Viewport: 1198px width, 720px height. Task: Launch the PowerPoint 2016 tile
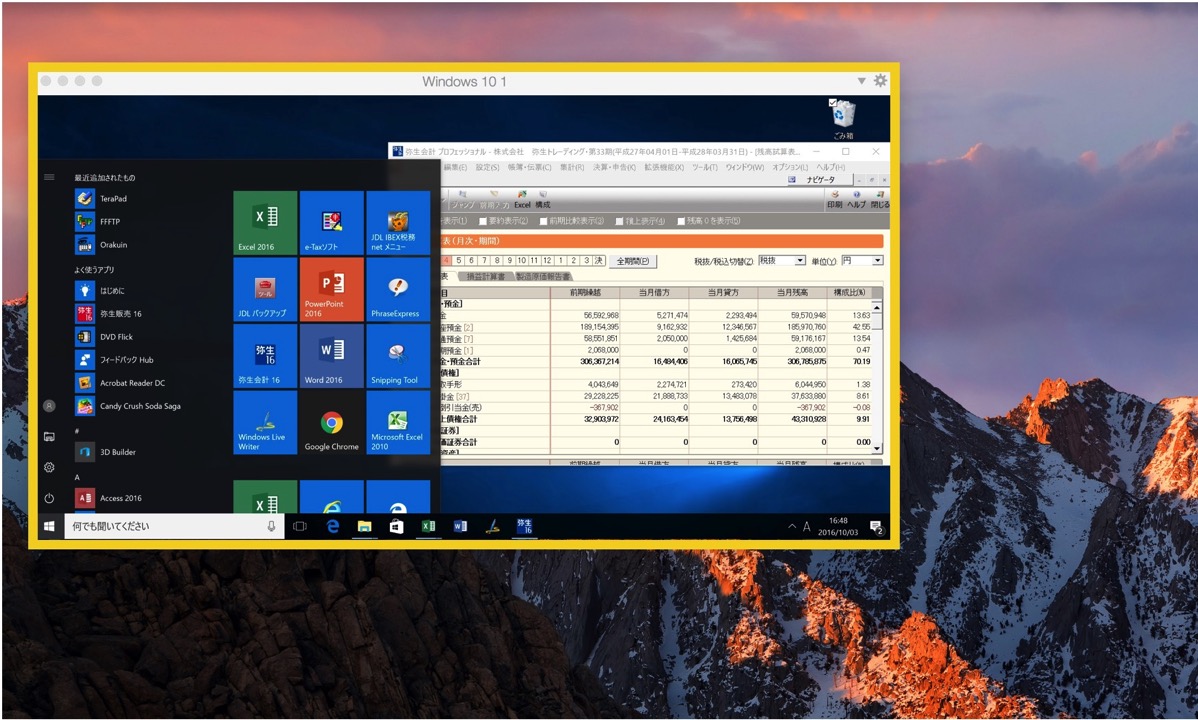(x=331, y=289)
